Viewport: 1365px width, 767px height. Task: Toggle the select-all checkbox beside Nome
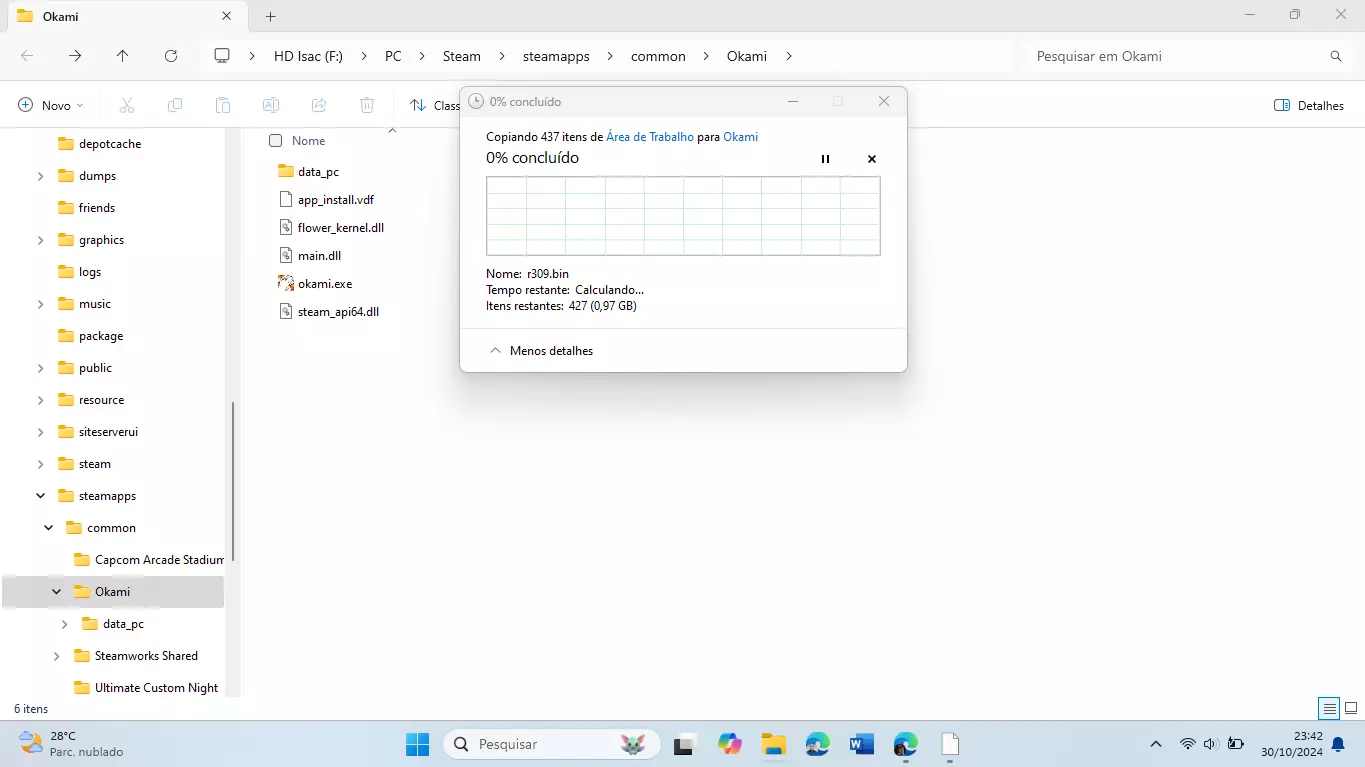276,141
